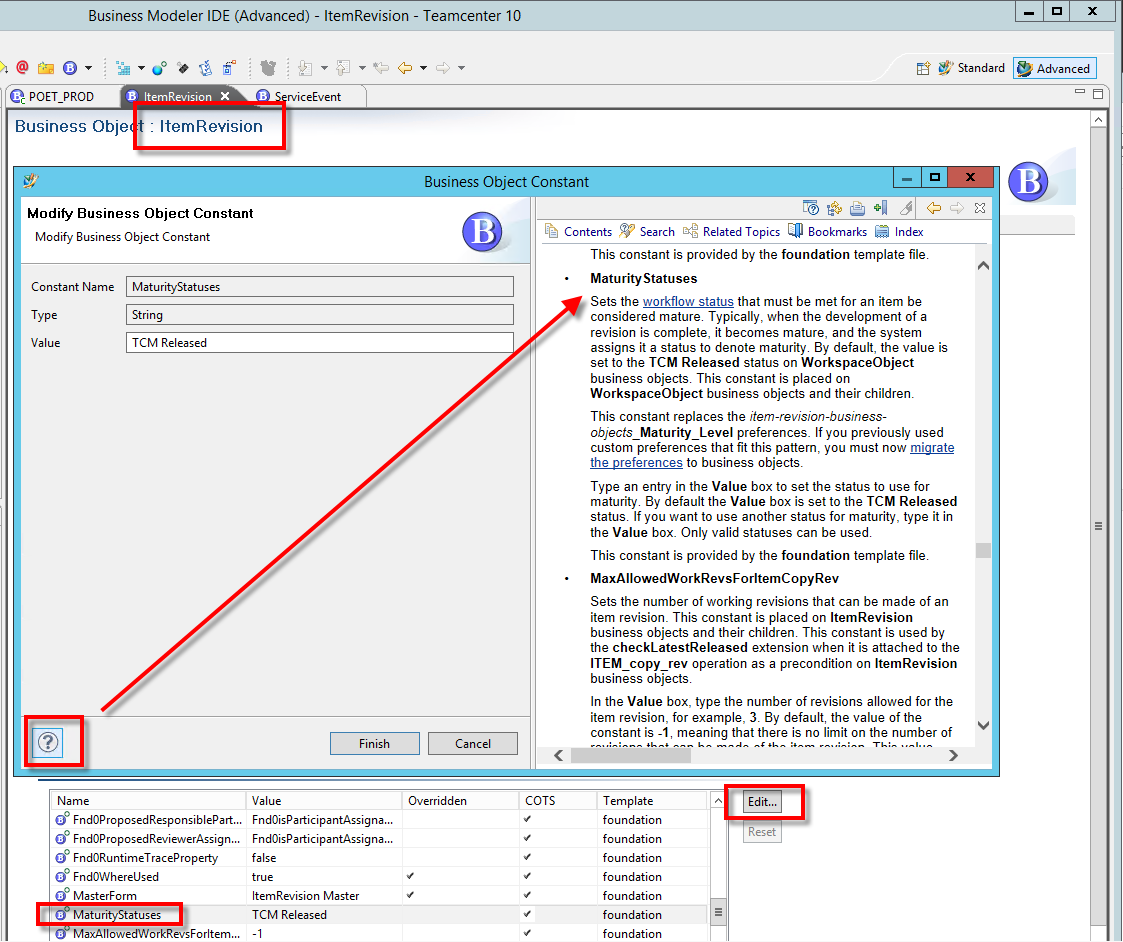
Task: Click the Template column header
Action: coord(652,800)
